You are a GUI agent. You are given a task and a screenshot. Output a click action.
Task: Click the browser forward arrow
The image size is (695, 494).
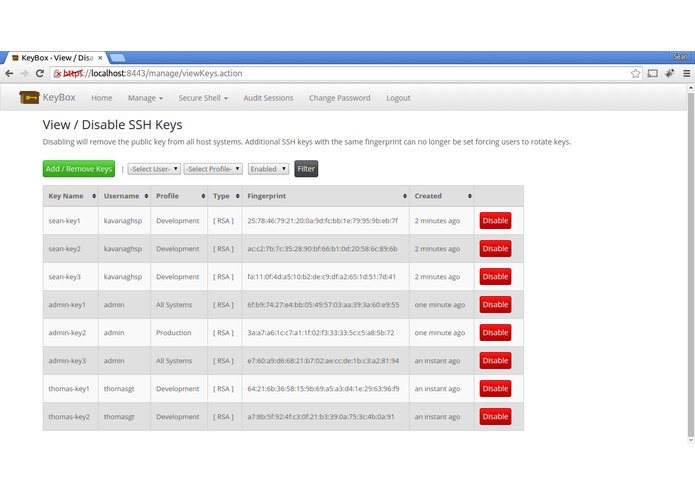24,74
